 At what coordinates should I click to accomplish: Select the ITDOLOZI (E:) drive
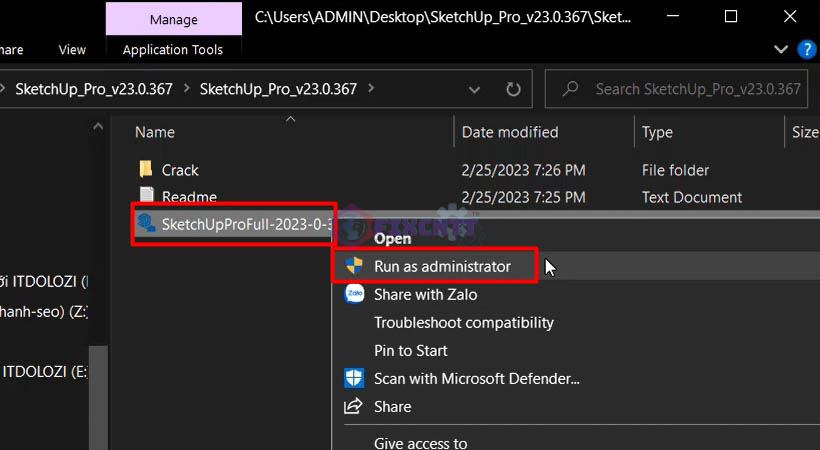coord(44,372)
